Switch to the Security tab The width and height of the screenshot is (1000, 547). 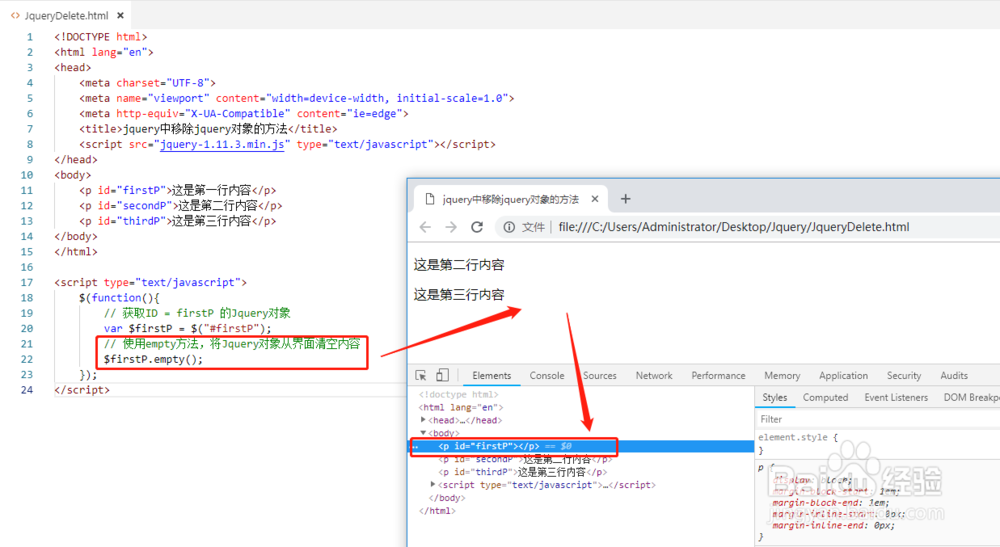[x=904, y=376]
